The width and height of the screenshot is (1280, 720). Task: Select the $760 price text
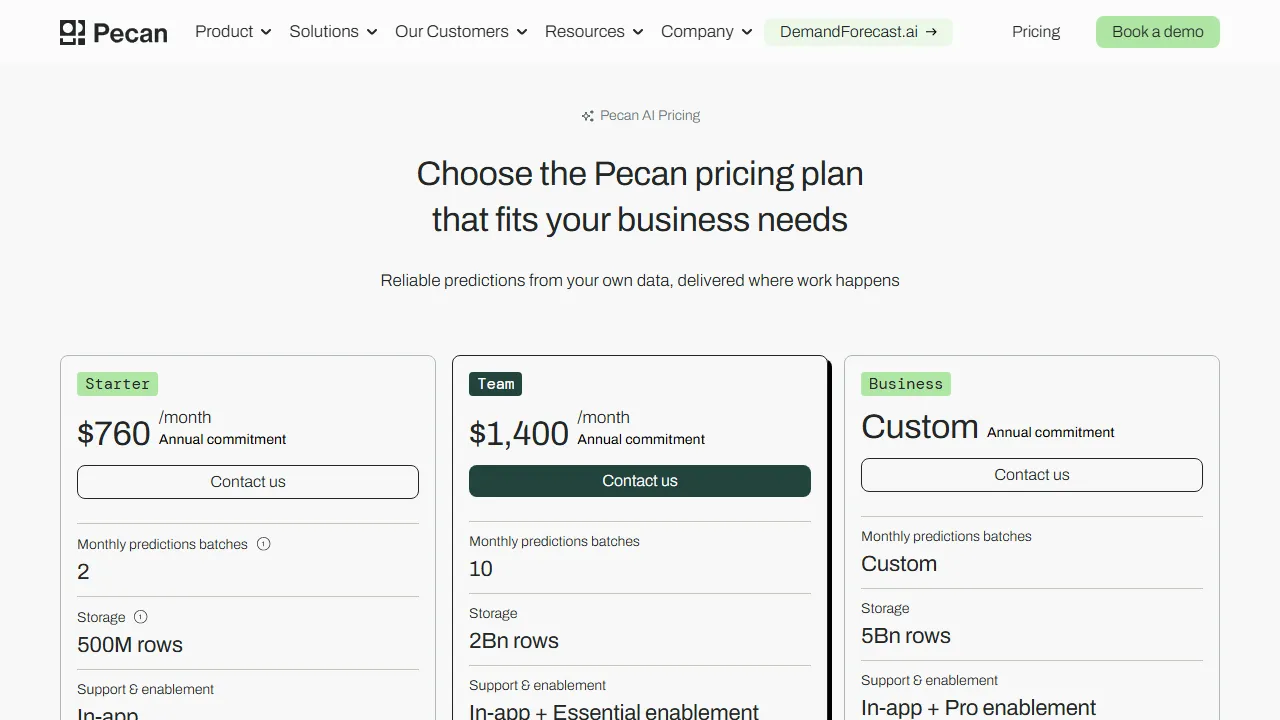coord(114,433)
